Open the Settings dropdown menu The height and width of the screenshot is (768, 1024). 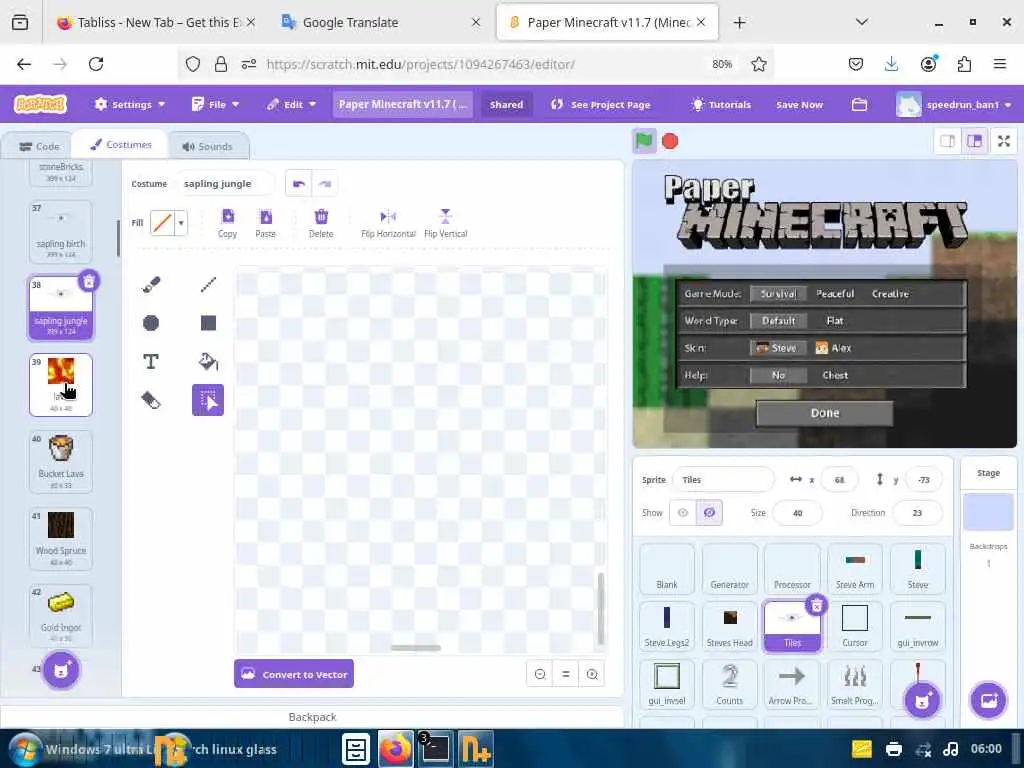(x=129, y=104)
